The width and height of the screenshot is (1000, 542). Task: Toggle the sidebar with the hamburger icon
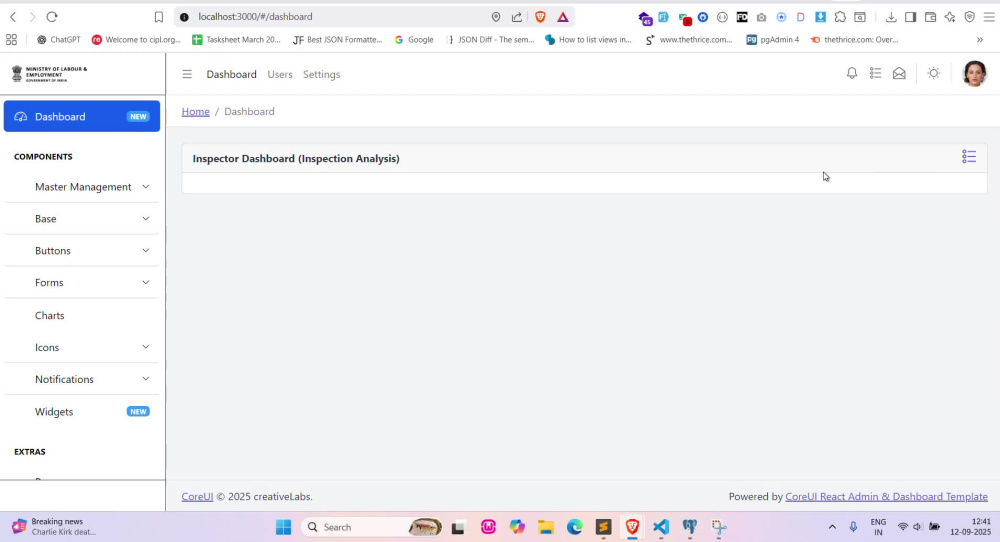click(x=187, y=75)
